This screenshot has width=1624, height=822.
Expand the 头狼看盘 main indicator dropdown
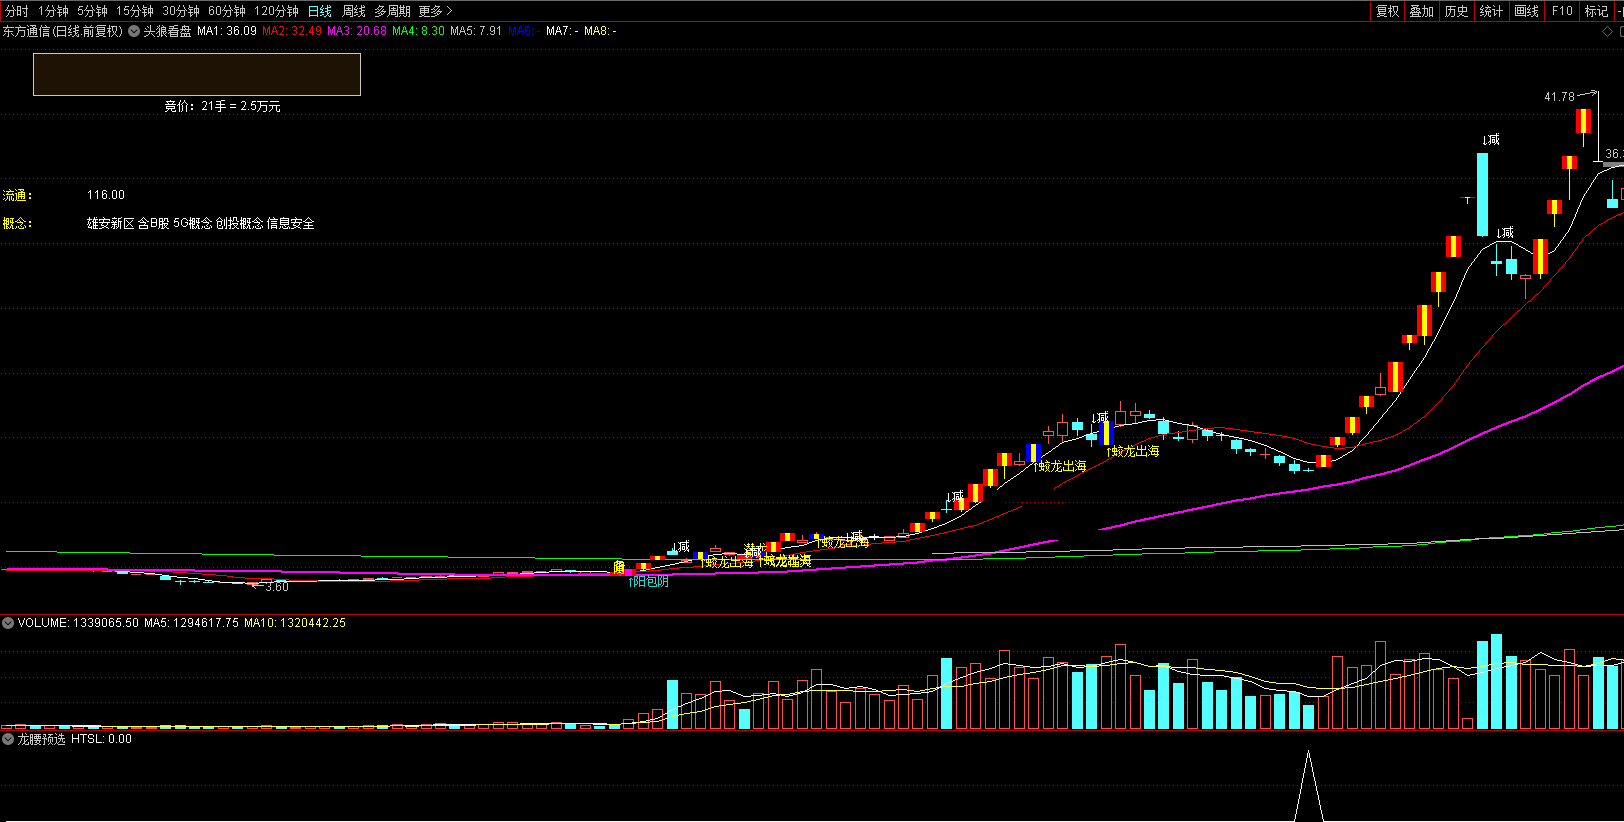[x=134, y=31]
